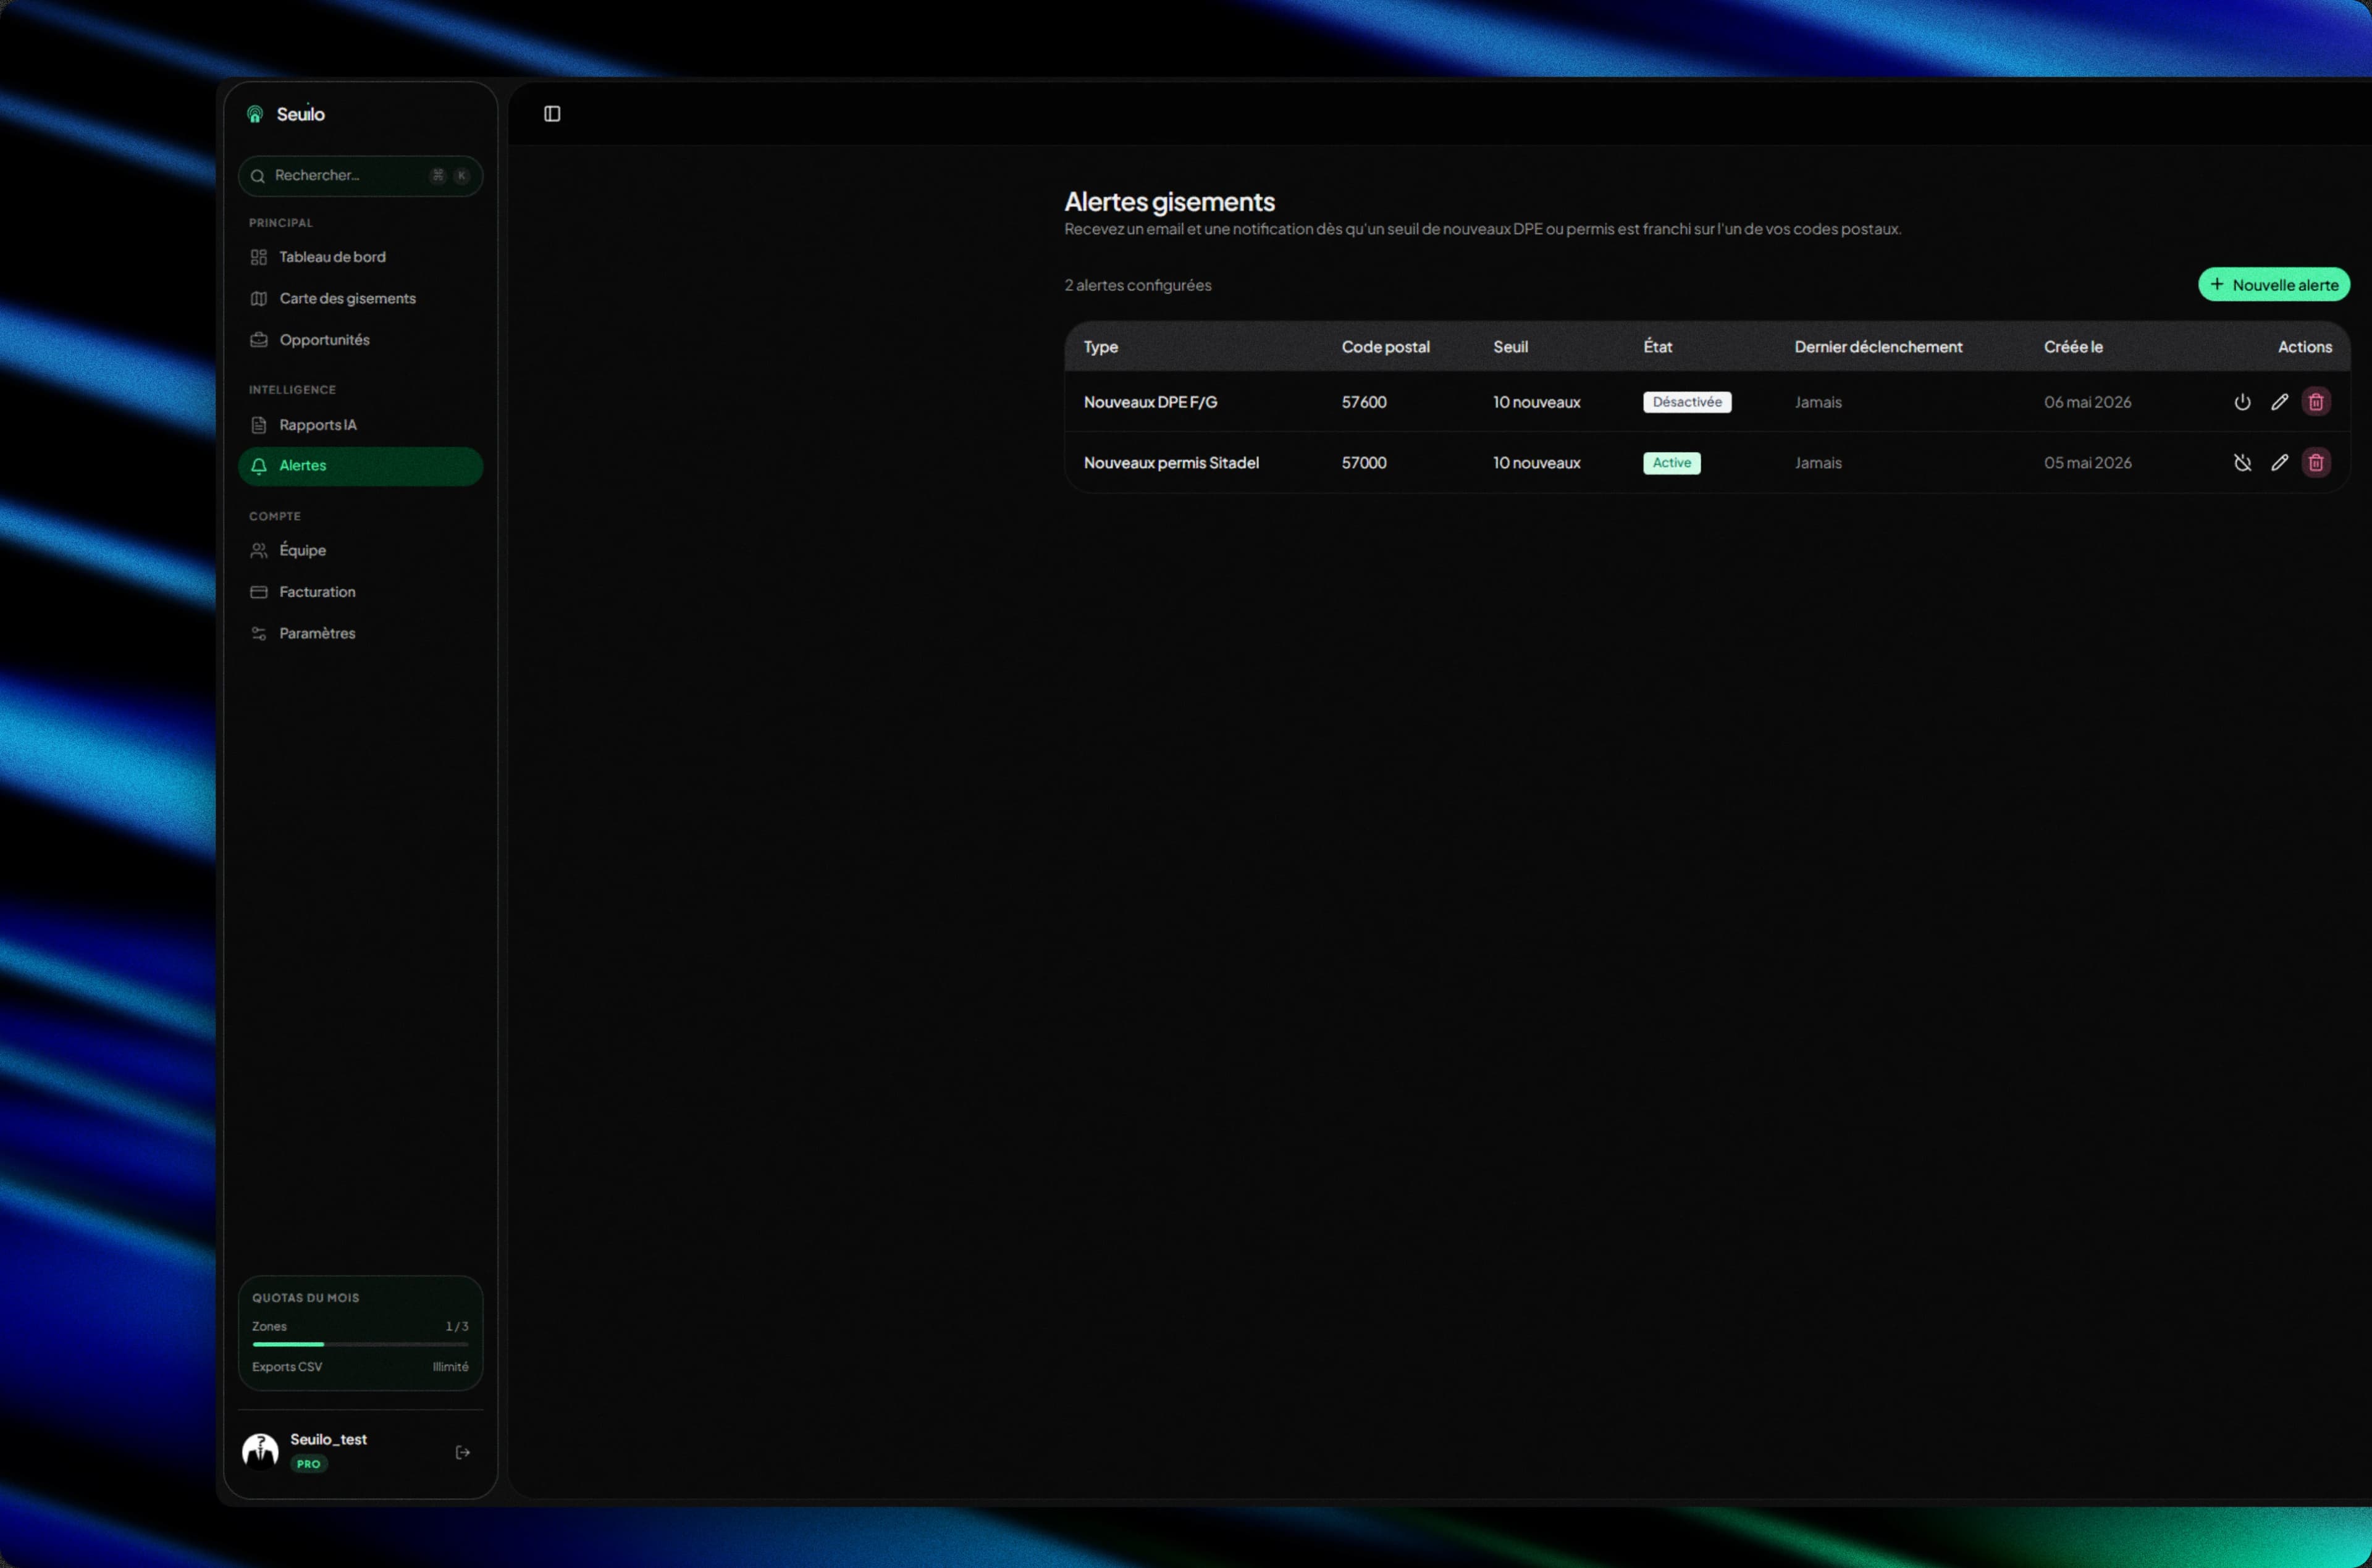Click the Opportunités briefcase icon
The height and width of the screenshot is (1568, 2372).
259,340
